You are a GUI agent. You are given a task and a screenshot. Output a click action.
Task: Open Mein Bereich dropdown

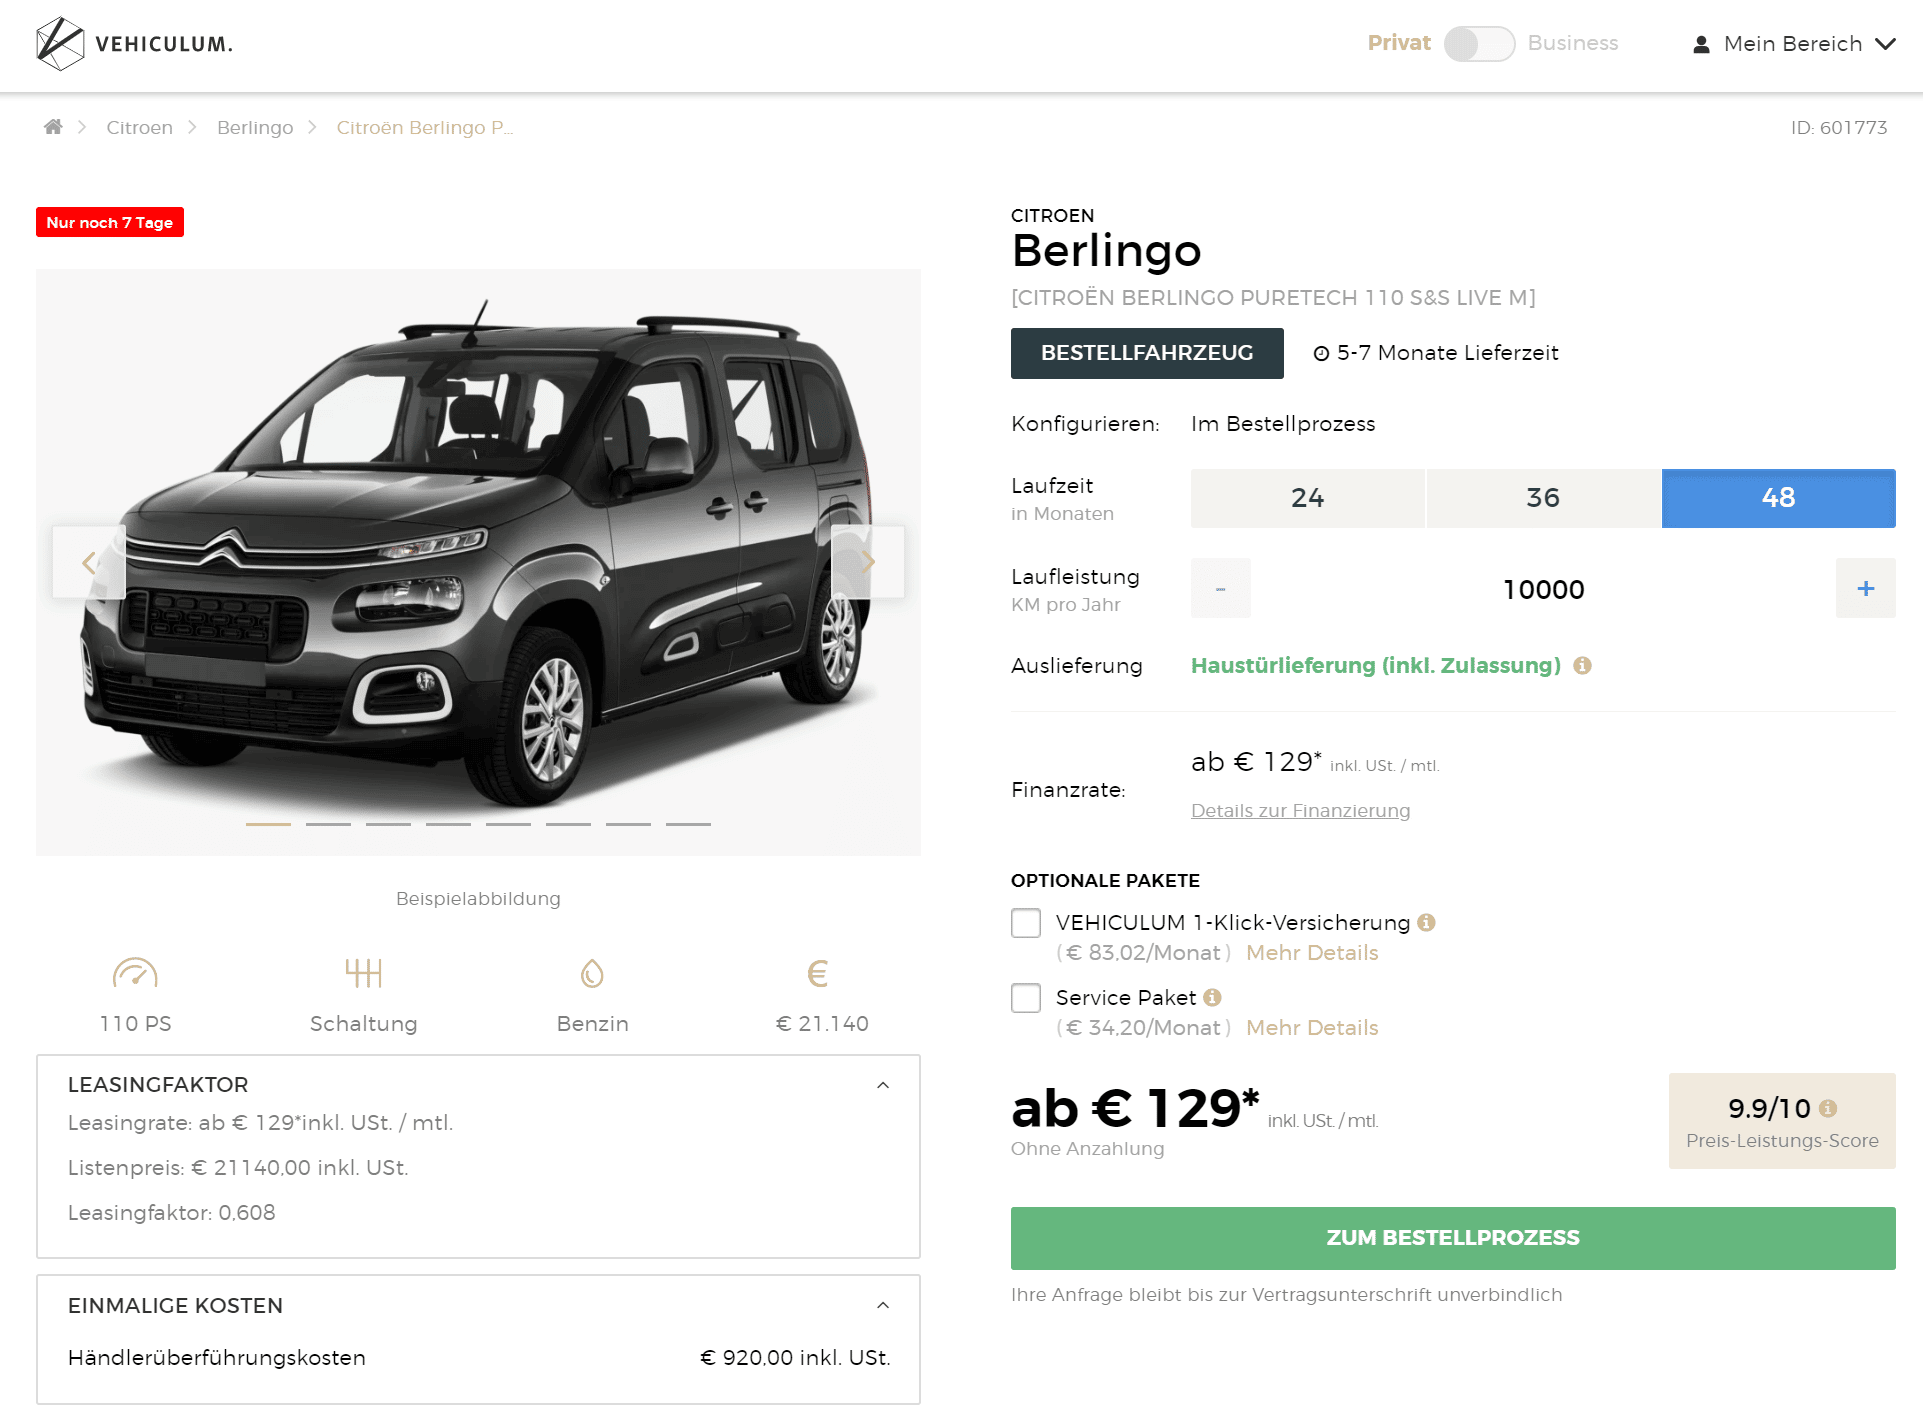point(1794,44)
